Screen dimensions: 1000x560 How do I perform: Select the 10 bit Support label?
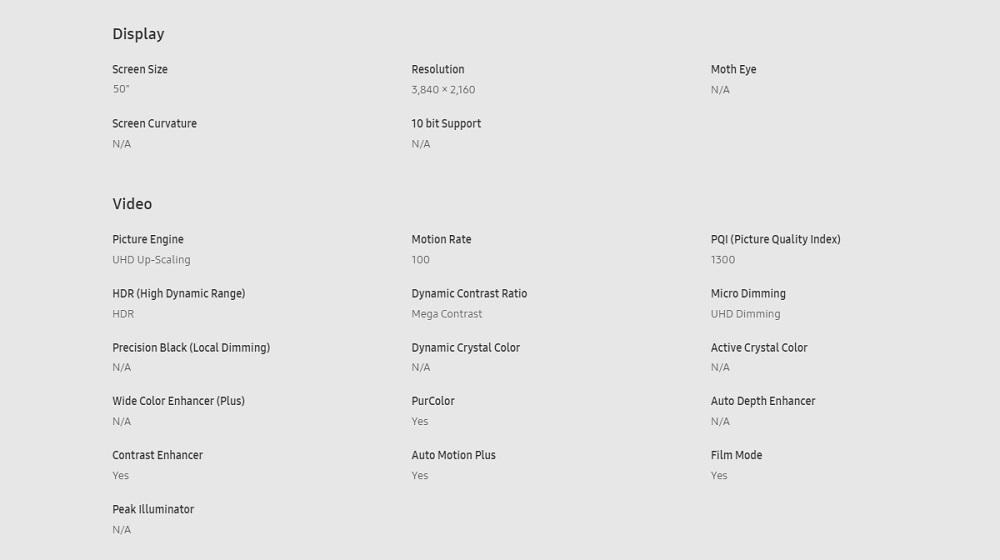(446, 124)
